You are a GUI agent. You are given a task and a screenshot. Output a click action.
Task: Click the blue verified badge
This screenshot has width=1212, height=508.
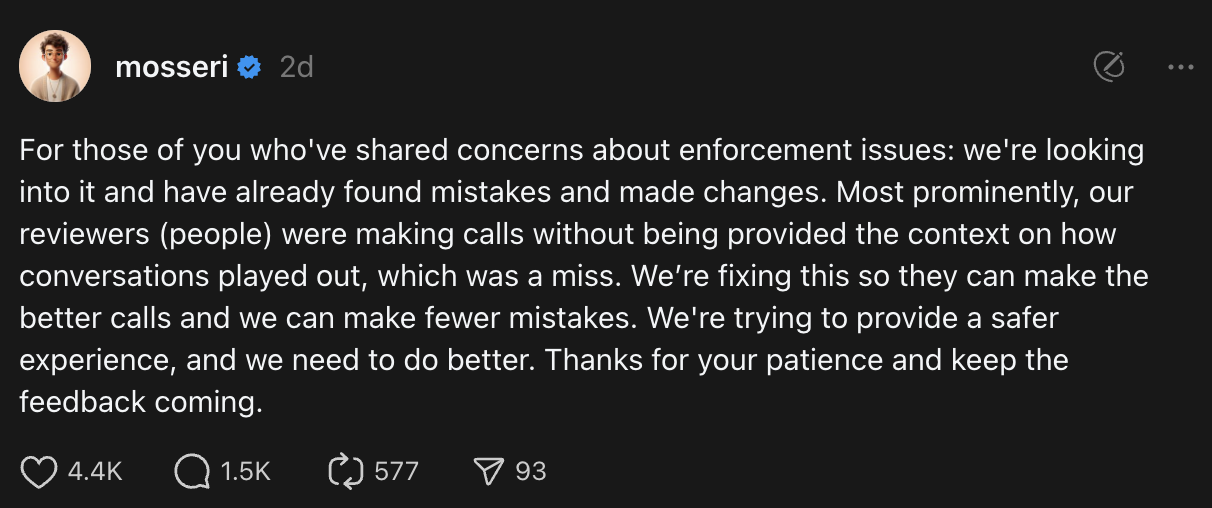coord(250,68)
